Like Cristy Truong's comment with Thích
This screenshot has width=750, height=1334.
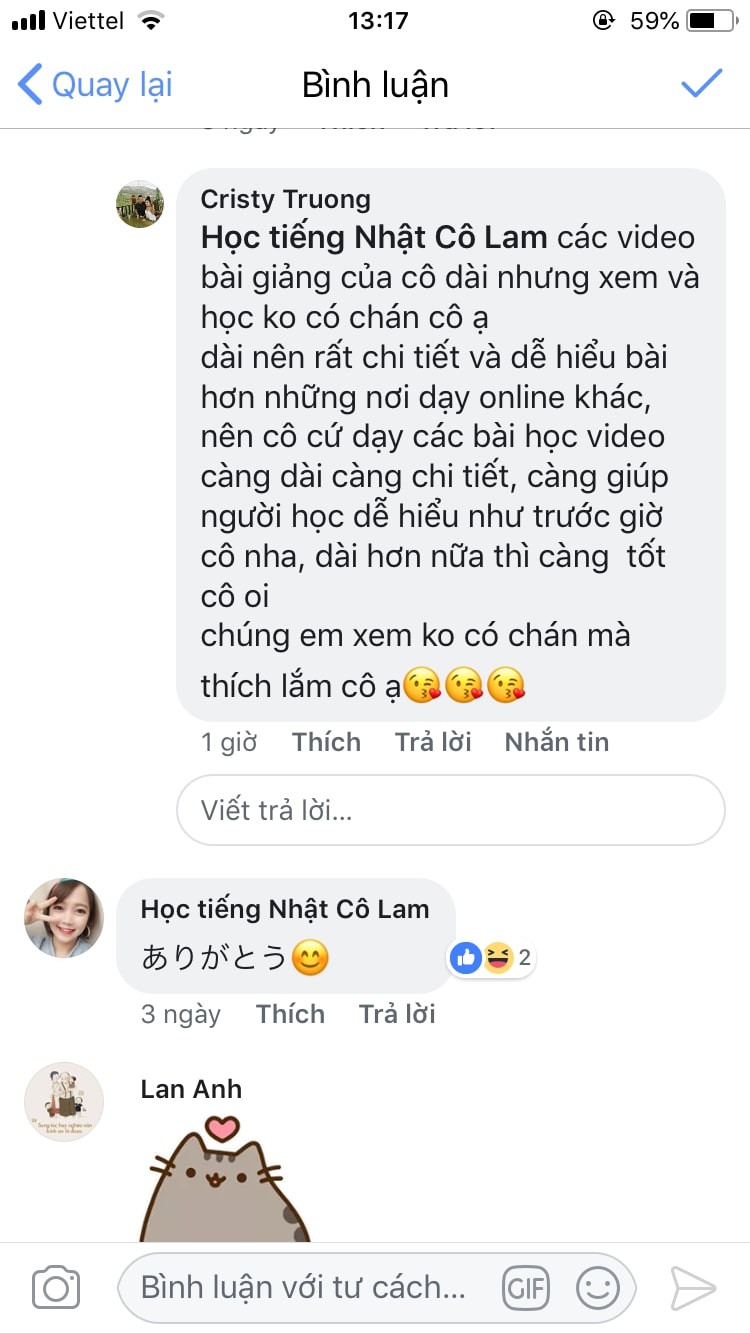tap(326, 742)
